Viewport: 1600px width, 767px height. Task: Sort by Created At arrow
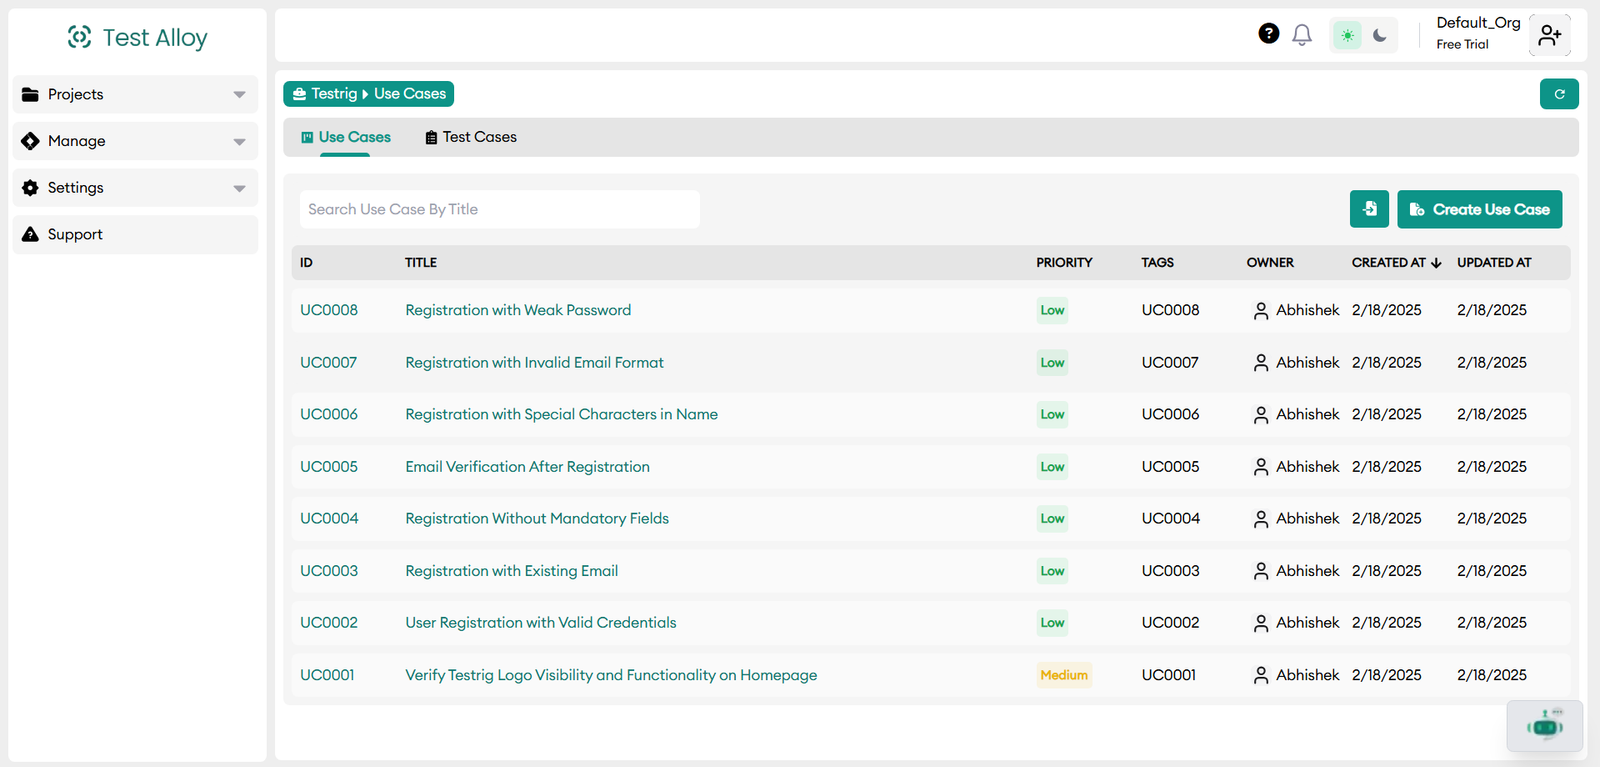tap(1436, 263)
